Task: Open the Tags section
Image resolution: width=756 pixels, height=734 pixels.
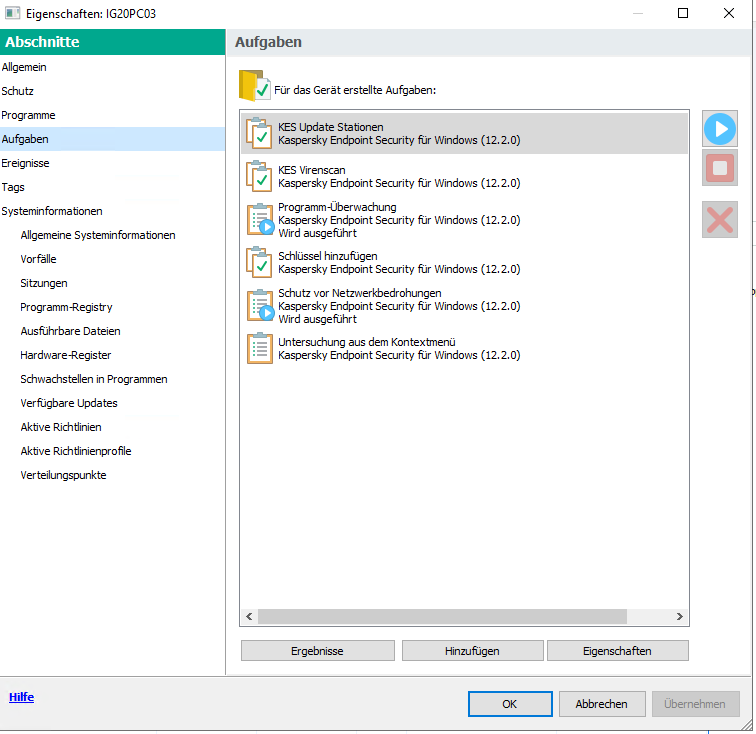Action: [x=13, y=187]
